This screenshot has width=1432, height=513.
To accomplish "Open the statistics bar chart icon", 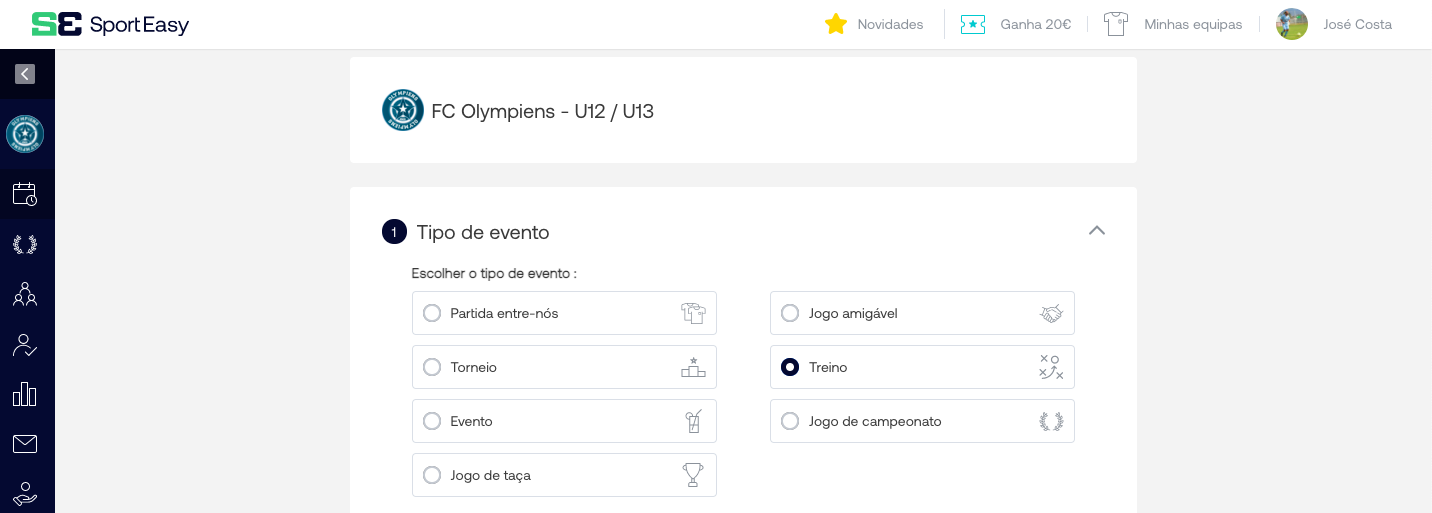I will pos(25,394).
